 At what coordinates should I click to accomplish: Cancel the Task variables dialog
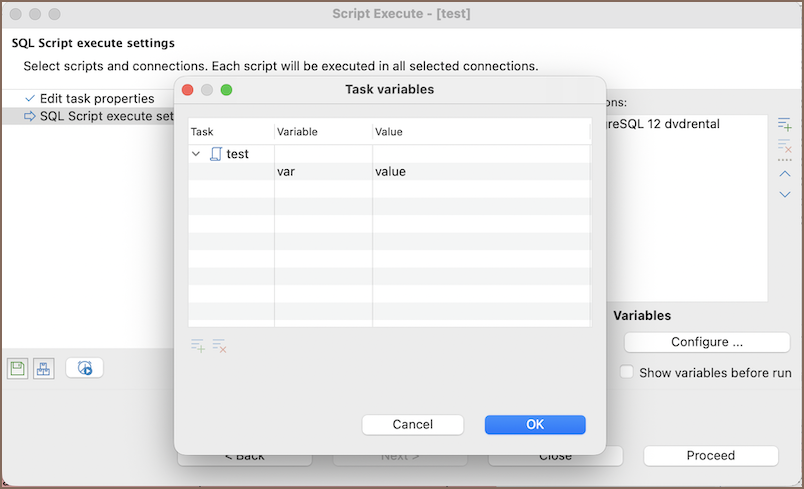pyautogui.click(x=412, y=424)
